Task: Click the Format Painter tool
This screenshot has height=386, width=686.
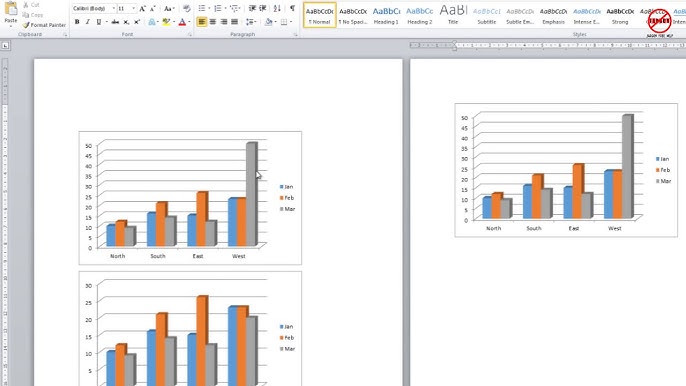Action: 44,25
